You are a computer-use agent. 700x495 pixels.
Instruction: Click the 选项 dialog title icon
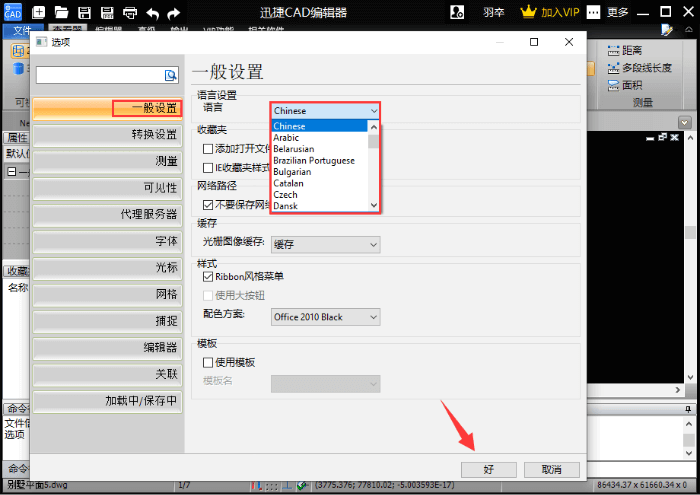[42, 42]
